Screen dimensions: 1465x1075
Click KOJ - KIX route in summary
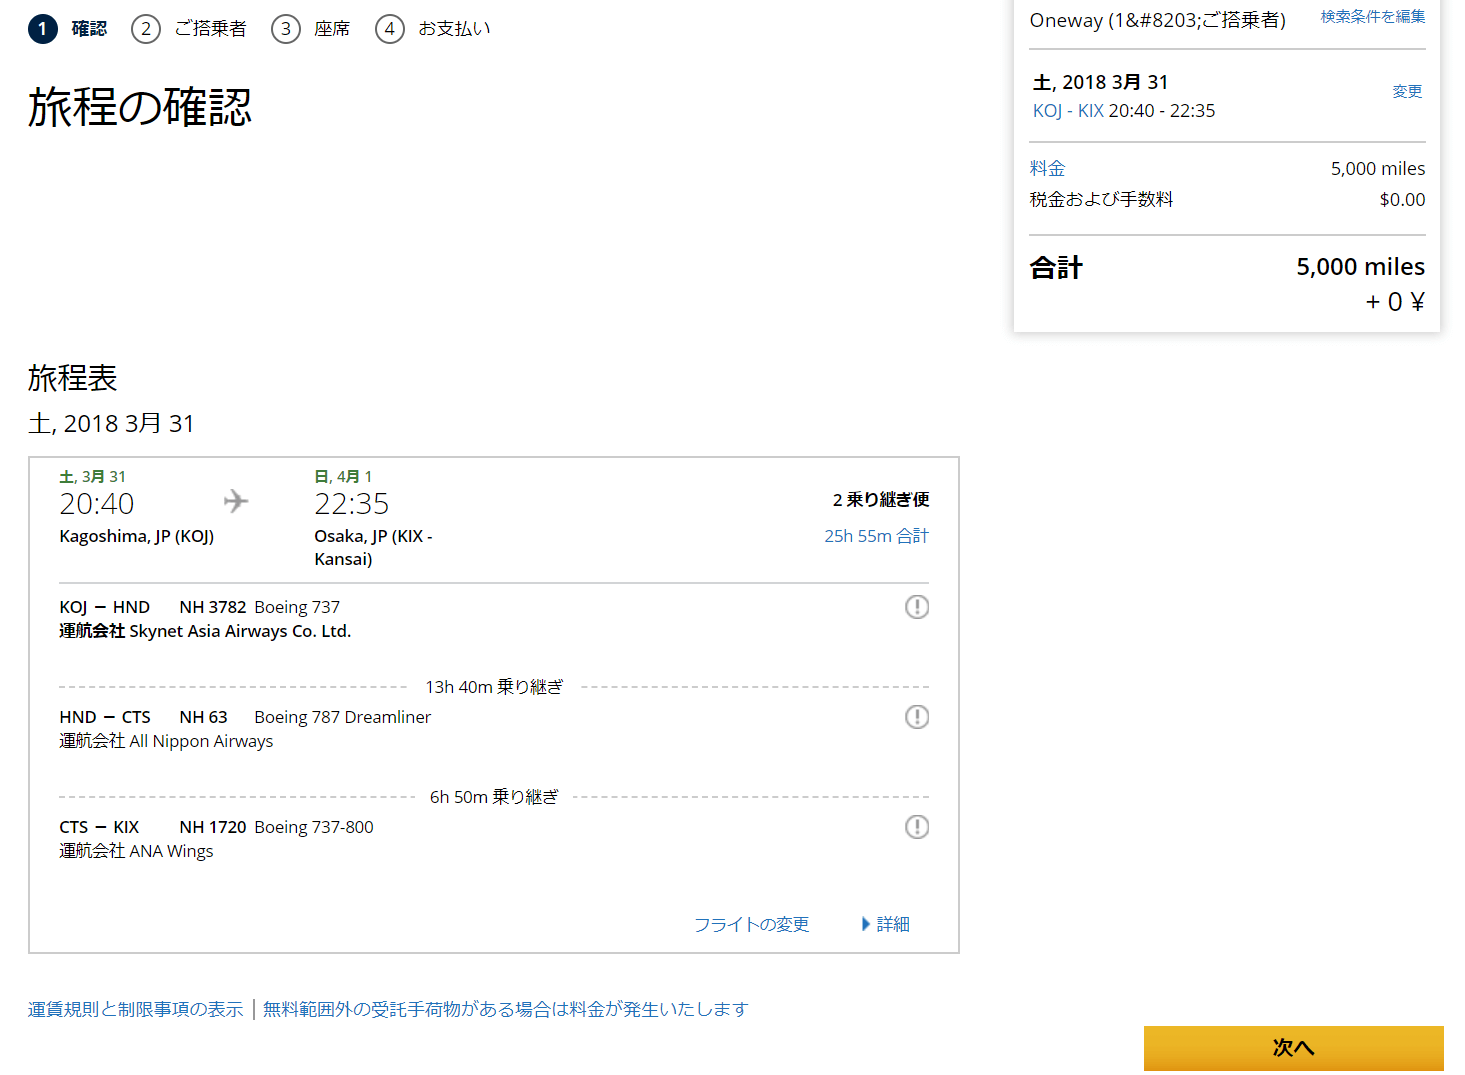click(x=1068, y=111)
